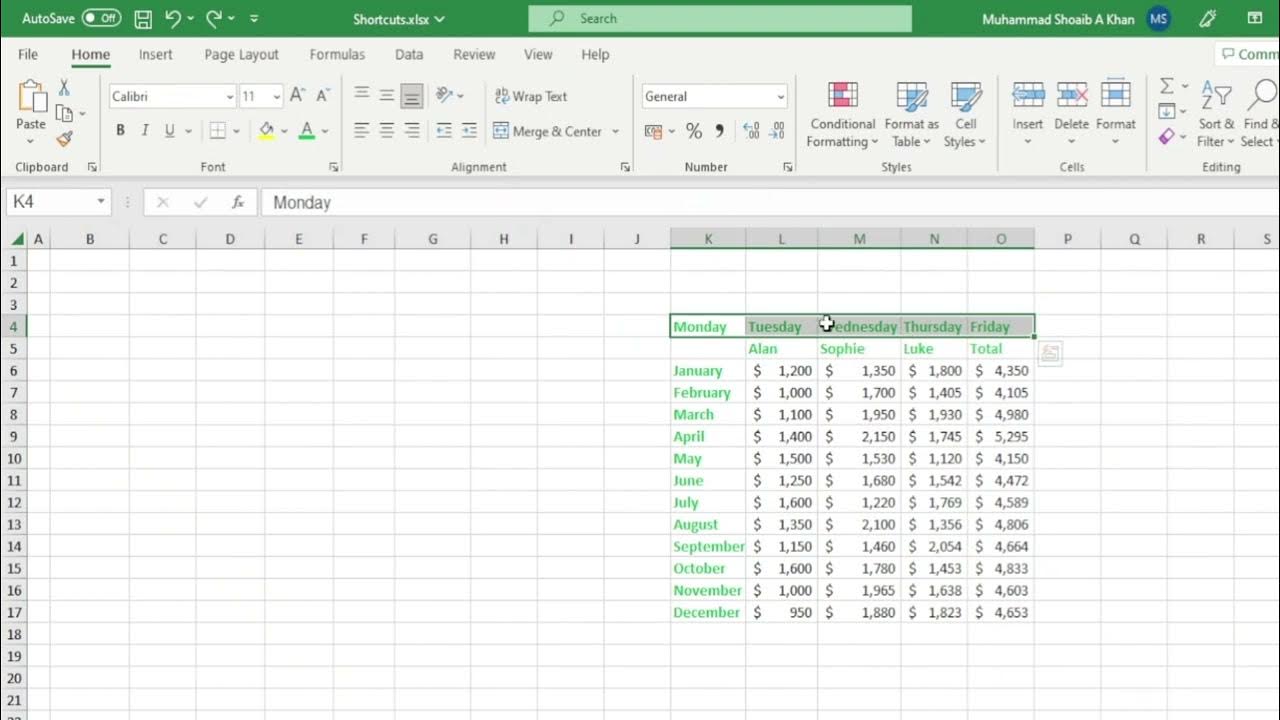Save the workbook with the disk icon
1280x720 pixels.
click(x=143, y=18)
